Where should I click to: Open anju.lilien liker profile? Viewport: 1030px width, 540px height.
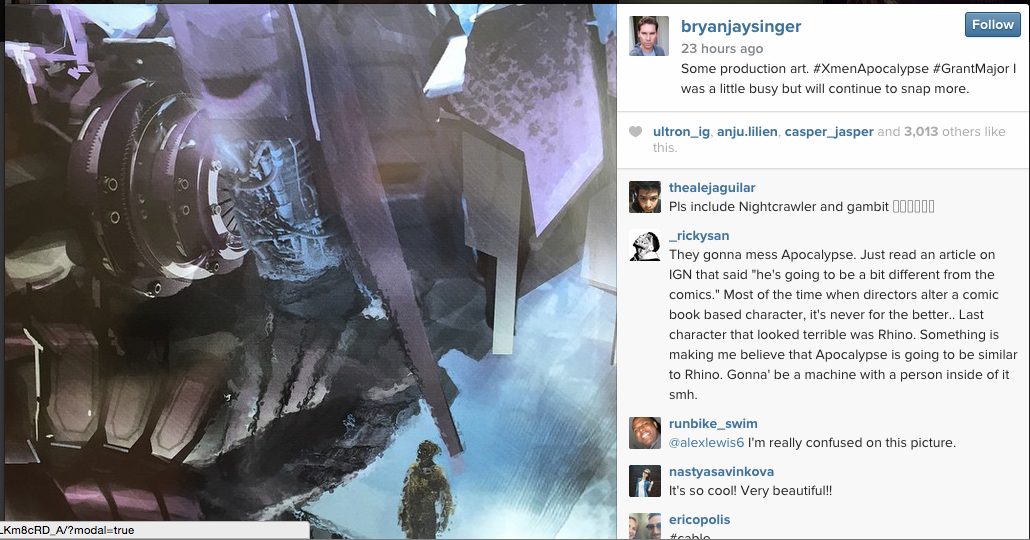[748, 131]
